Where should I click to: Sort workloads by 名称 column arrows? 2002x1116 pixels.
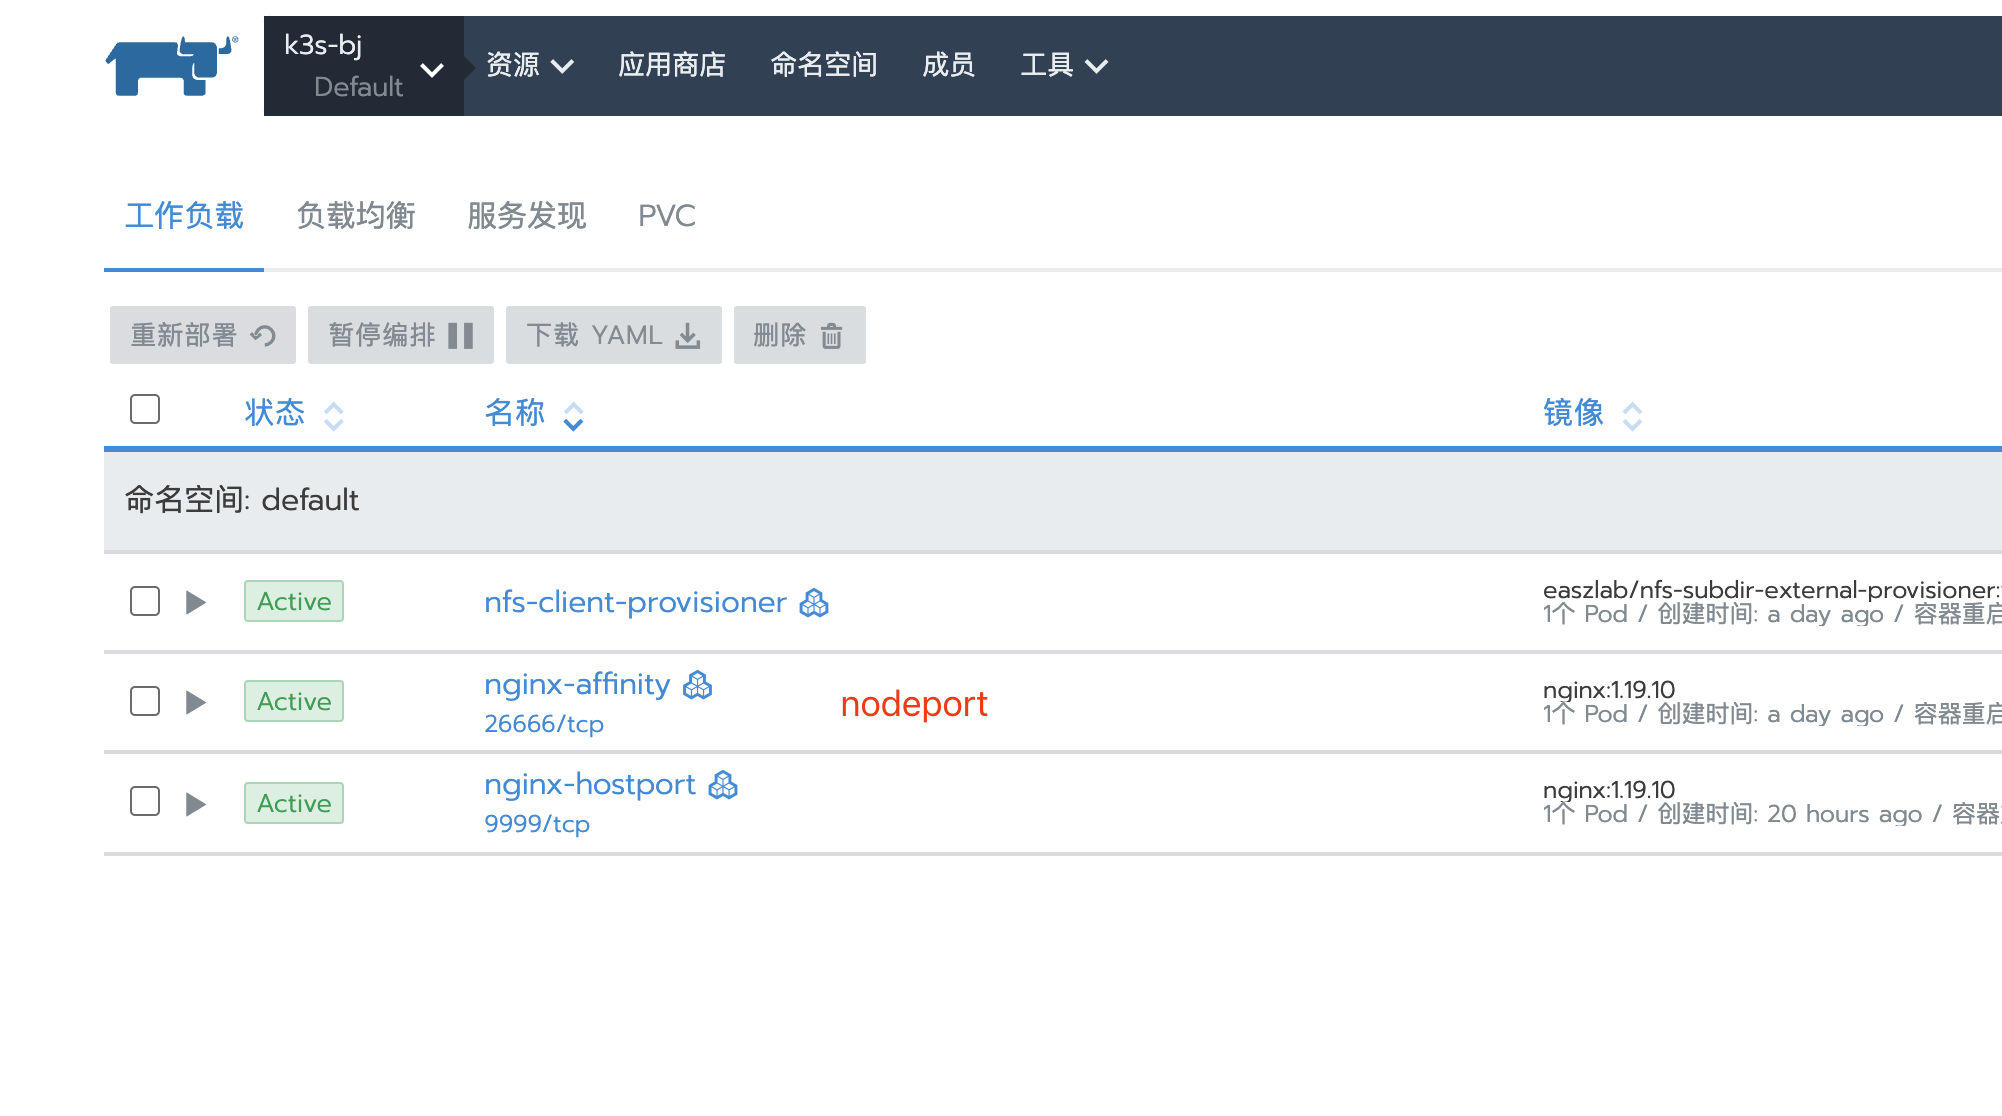573,415
